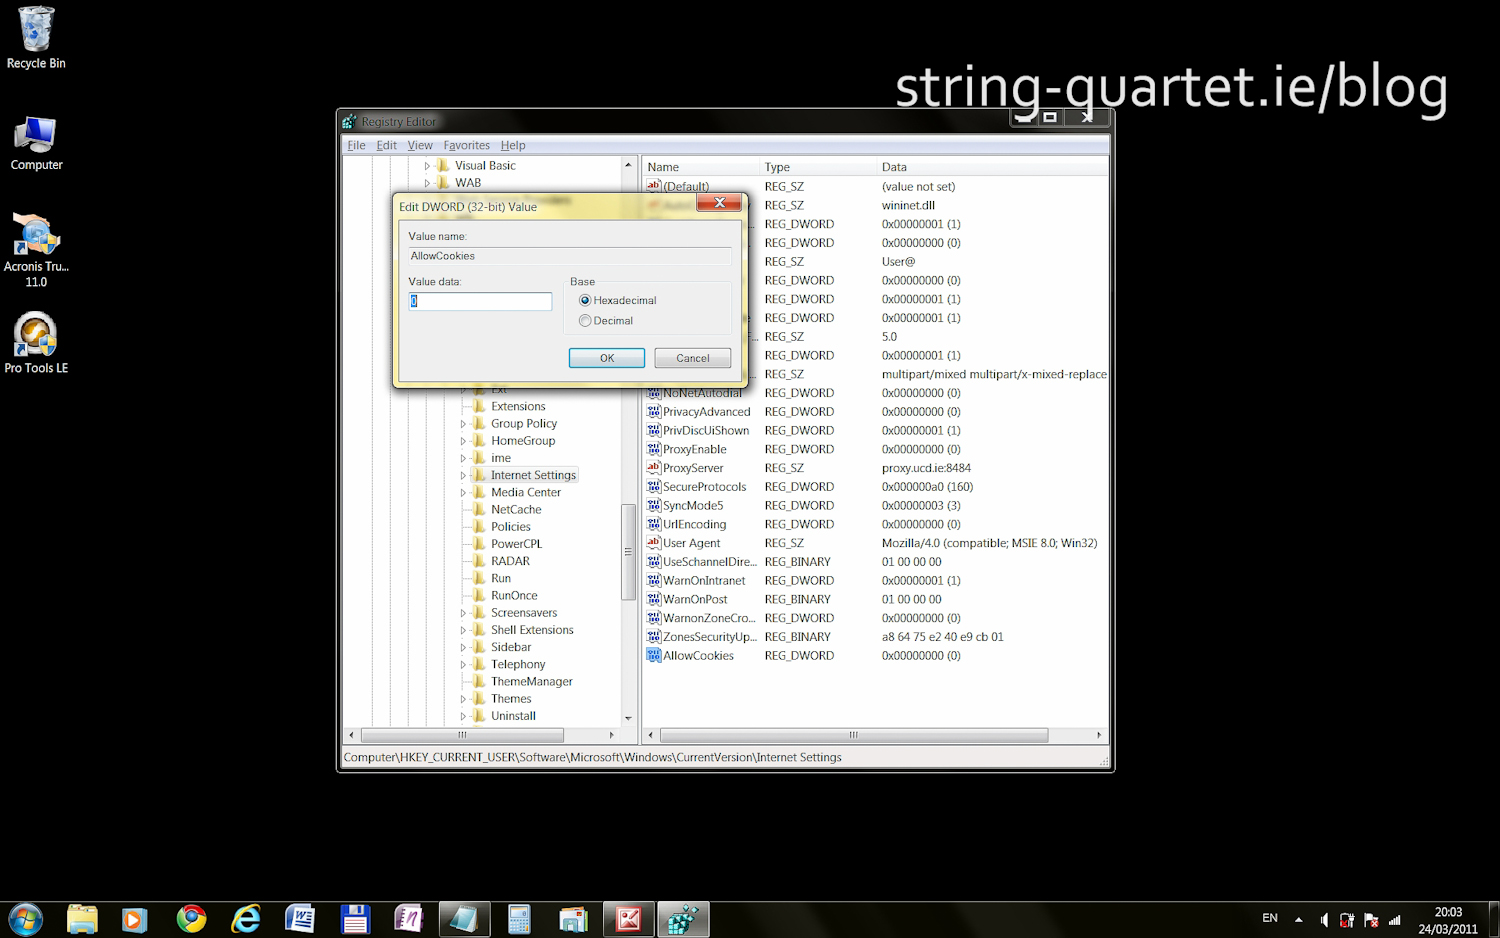The height and width of the screenshot is (938, 1500).
Task: Select the Decimal base option
Action: 606,321
